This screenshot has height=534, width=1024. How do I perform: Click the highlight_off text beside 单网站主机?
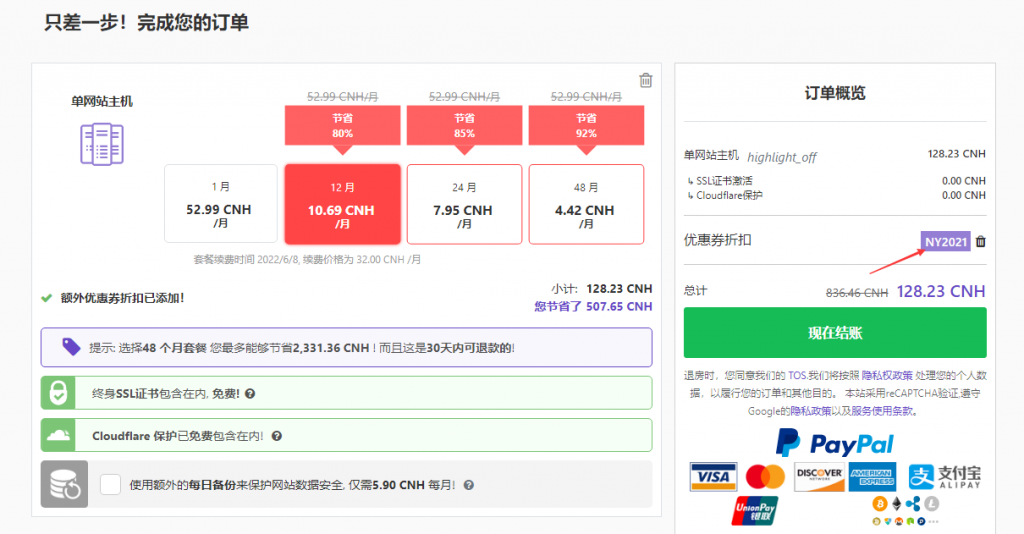pyautogui.click(x=782, y=157)
